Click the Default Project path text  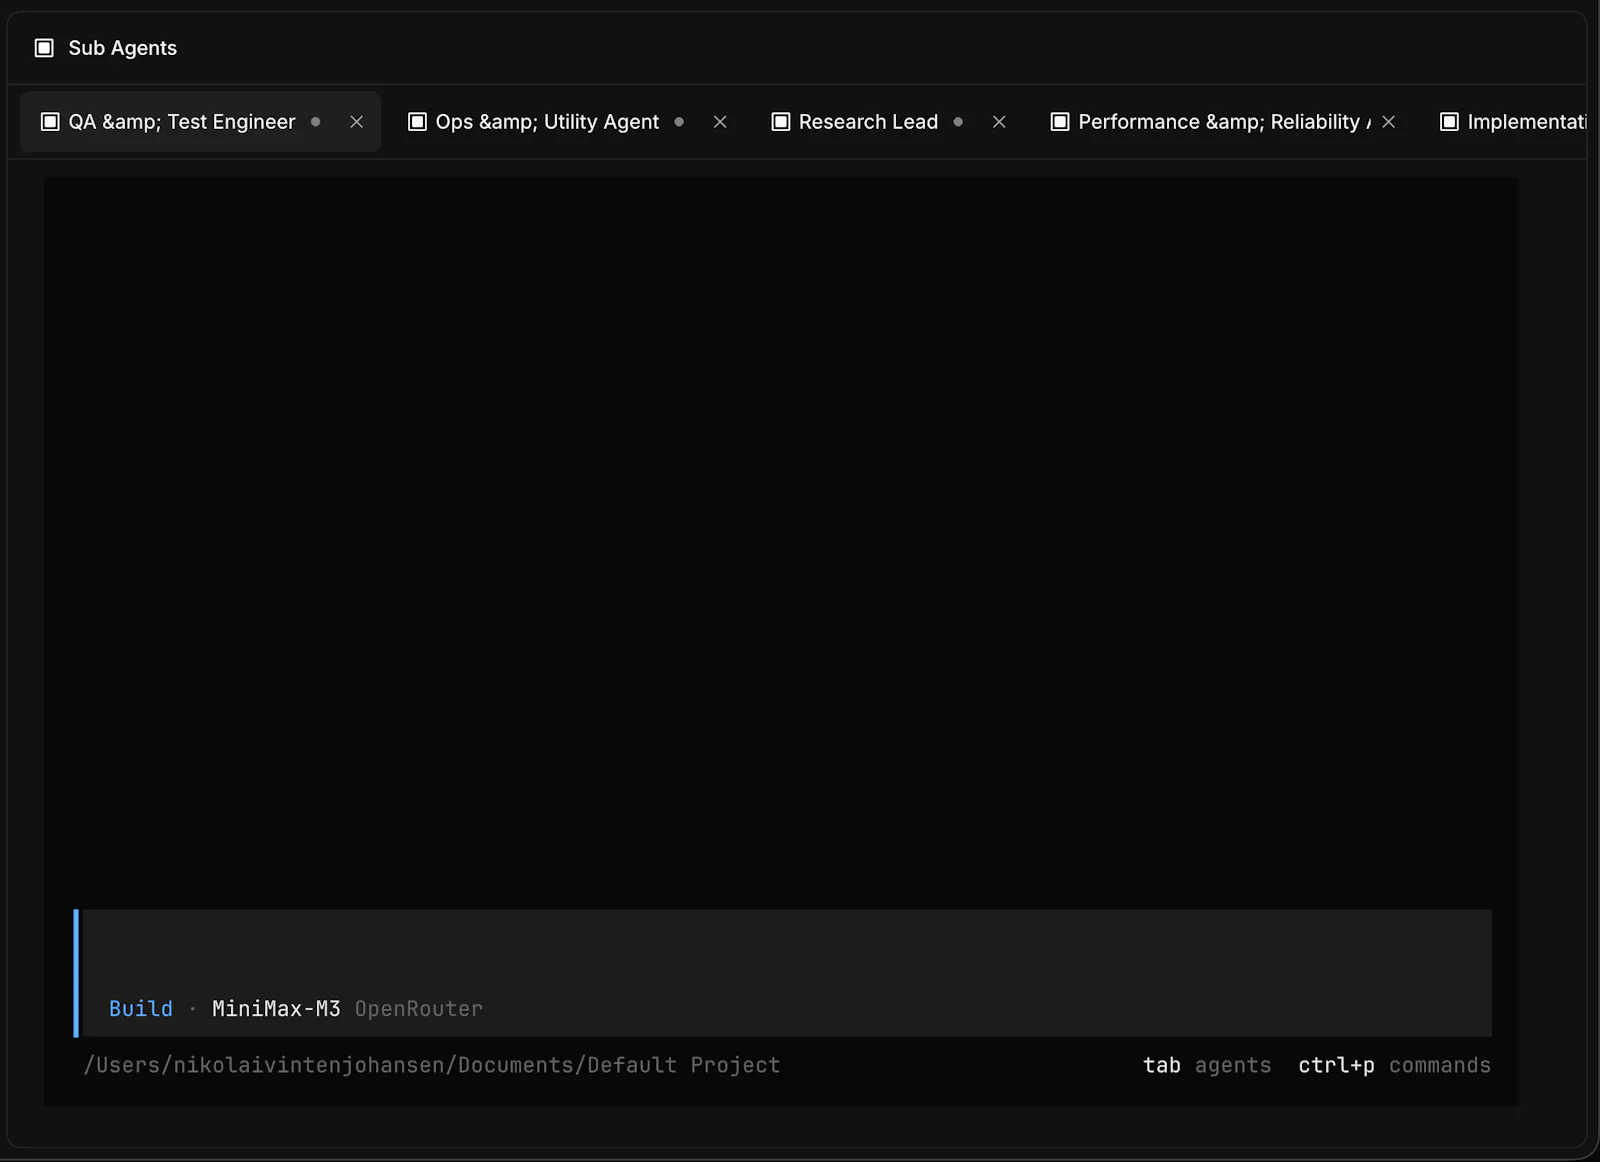432,1065
